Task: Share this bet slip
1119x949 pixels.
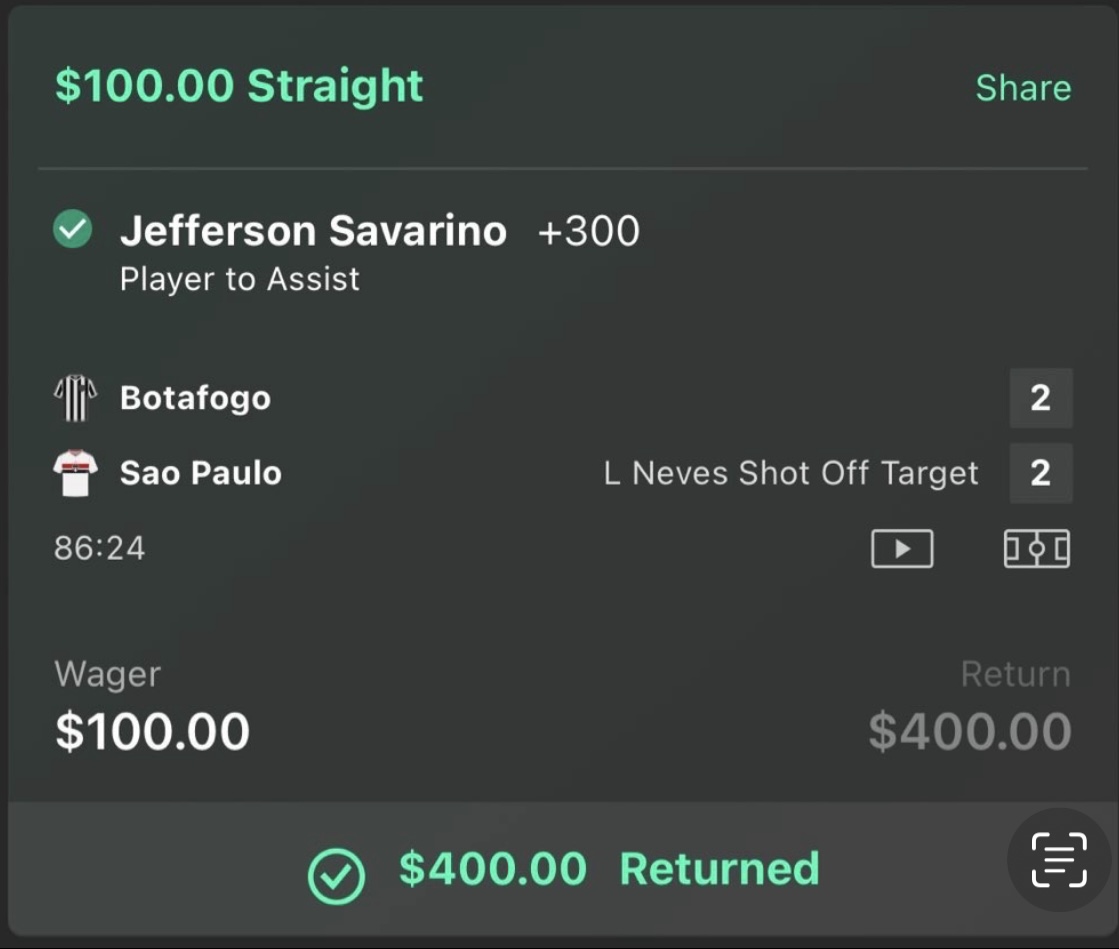Action: coord(1022,88)
